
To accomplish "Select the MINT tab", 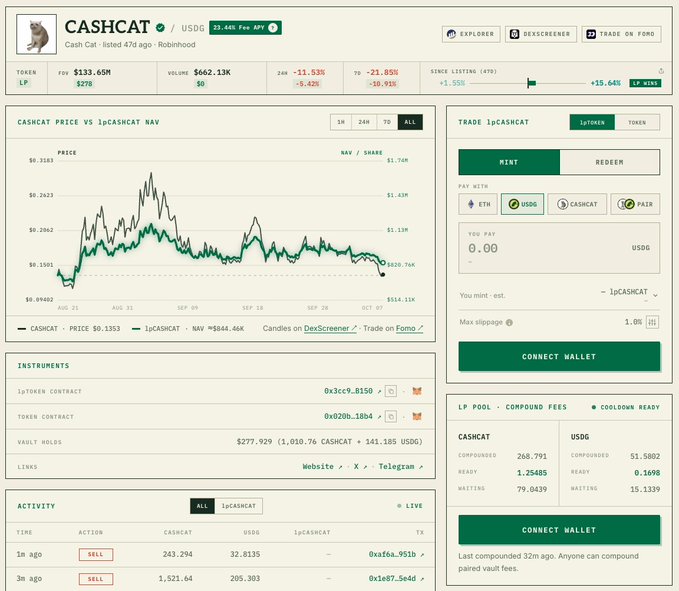I will (509, 162).
